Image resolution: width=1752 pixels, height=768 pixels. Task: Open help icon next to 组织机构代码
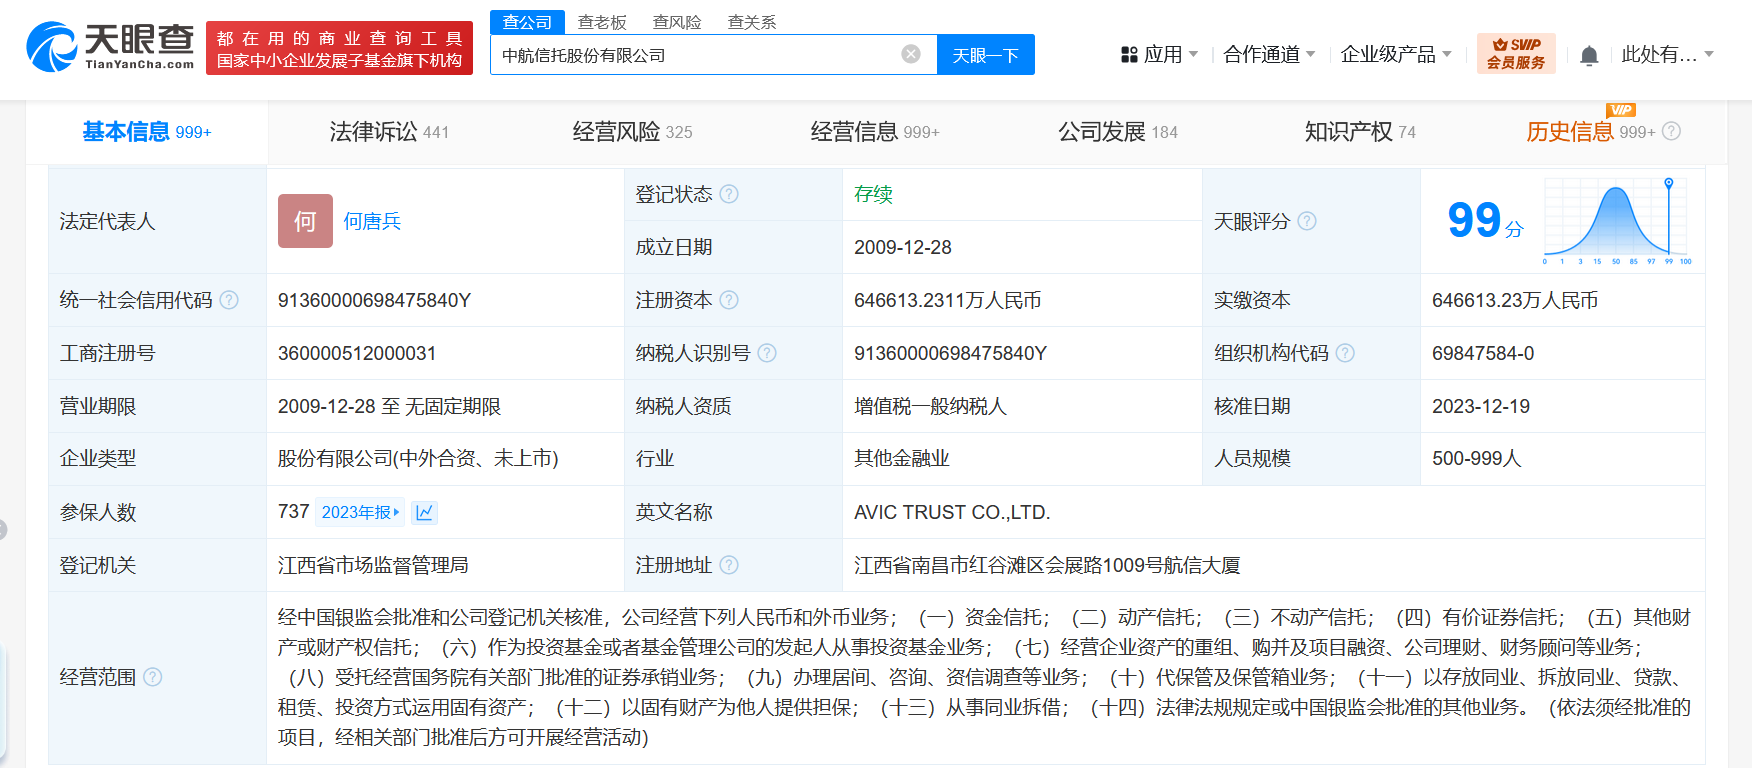(1345, 353)
